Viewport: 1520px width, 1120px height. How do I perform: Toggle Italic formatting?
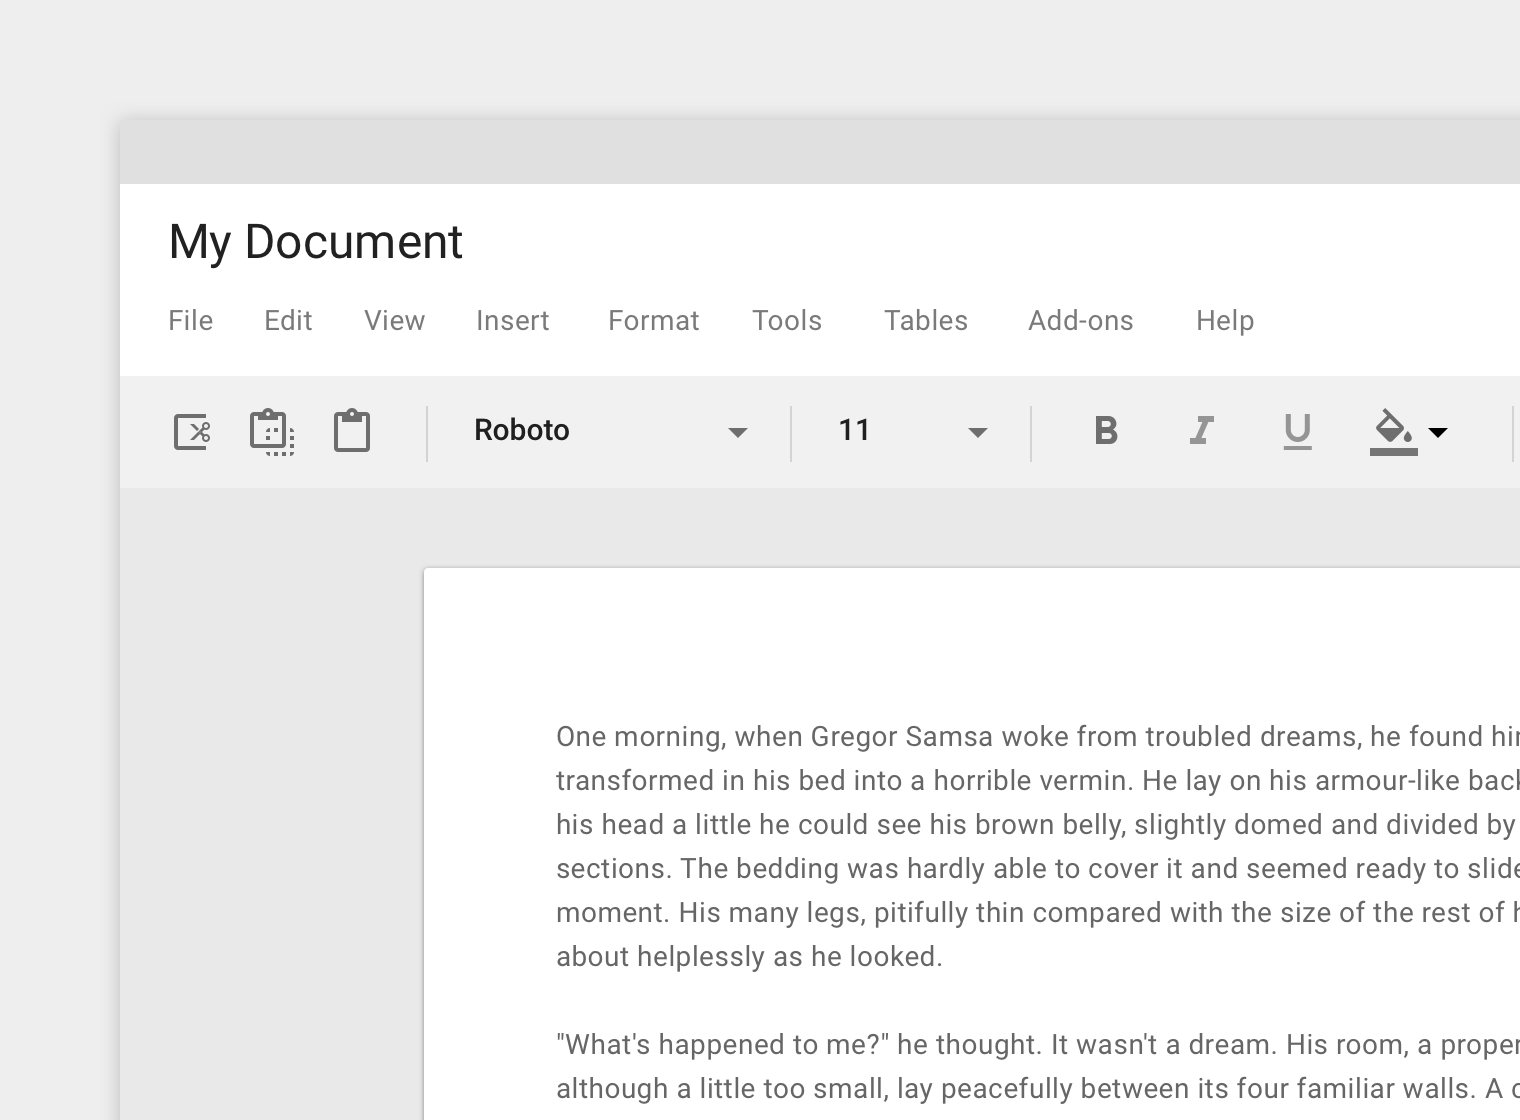(1202, 431)
